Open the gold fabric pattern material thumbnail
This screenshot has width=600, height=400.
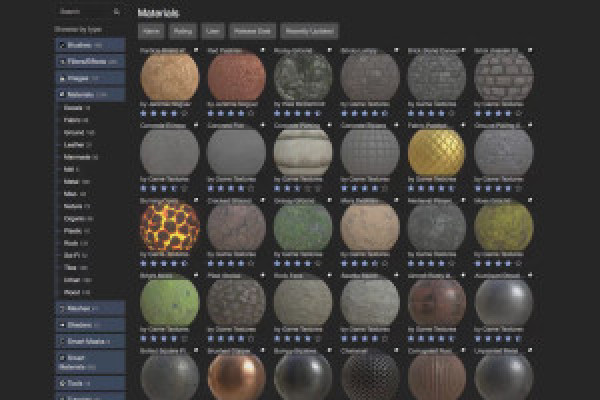pos(436,152)
